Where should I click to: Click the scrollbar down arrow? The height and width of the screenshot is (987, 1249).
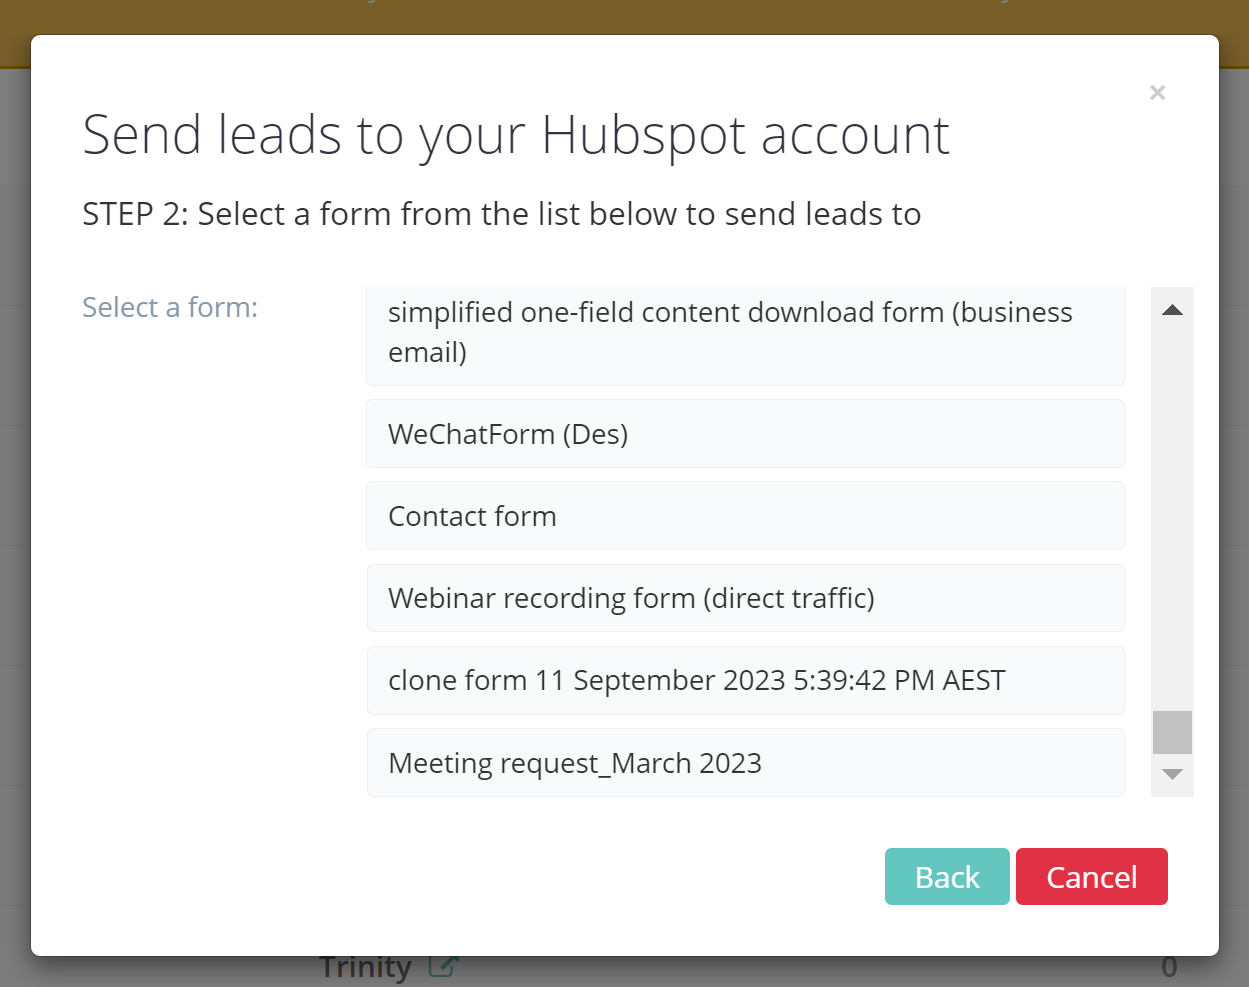click(1172, 774)
